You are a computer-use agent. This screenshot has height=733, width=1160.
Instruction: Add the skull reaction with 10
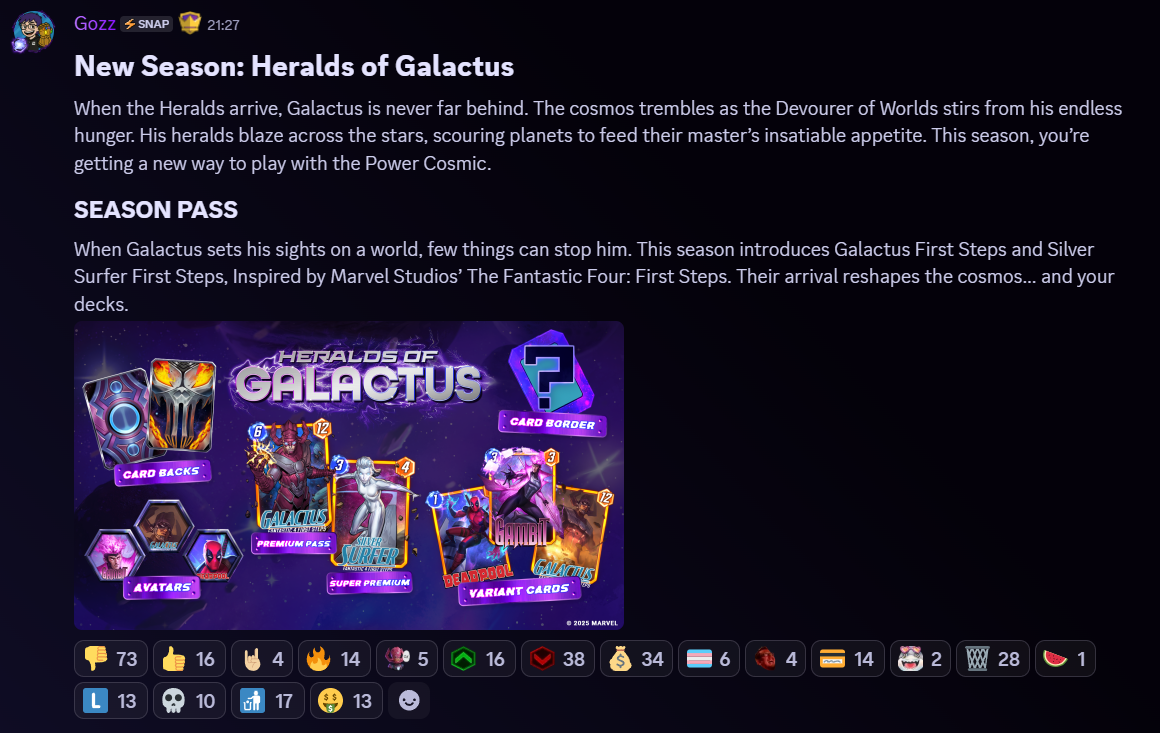click(x=189, y=700)
